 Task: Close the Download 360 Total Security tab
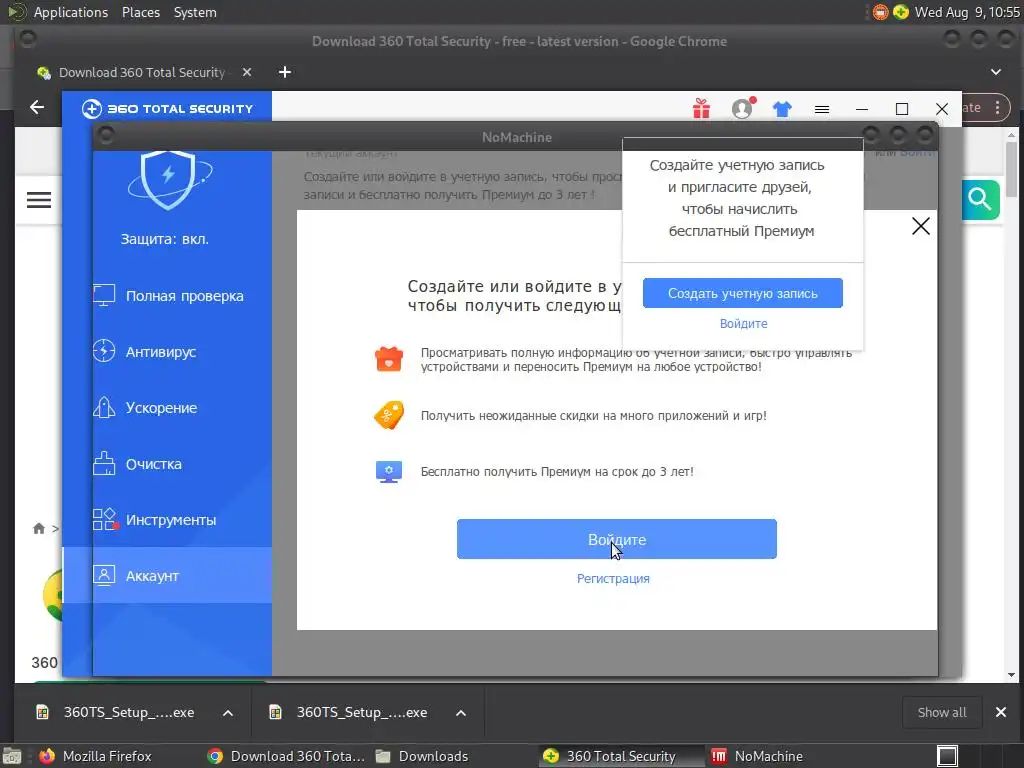pyautogui.click(x=247, y=72)
